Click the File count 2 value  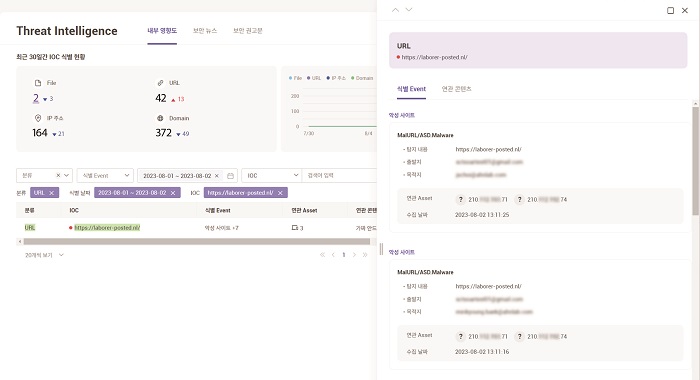pos(36,98)
